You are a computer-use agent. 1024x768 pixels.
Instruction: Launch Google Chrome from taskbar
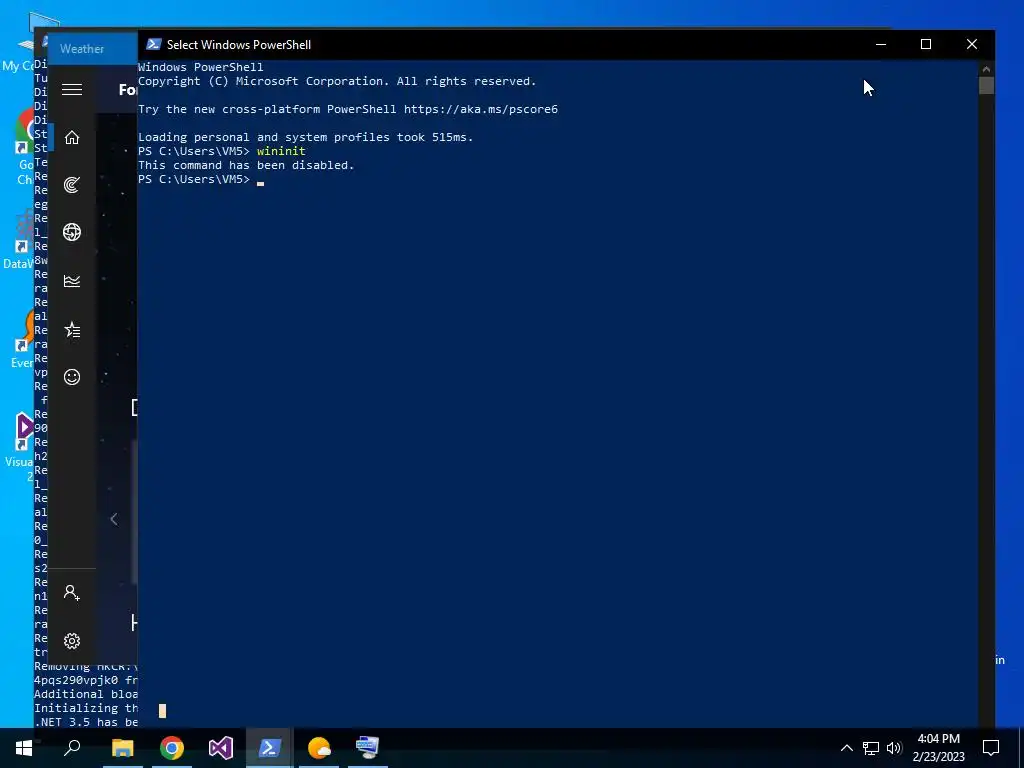tap(172, 748)
